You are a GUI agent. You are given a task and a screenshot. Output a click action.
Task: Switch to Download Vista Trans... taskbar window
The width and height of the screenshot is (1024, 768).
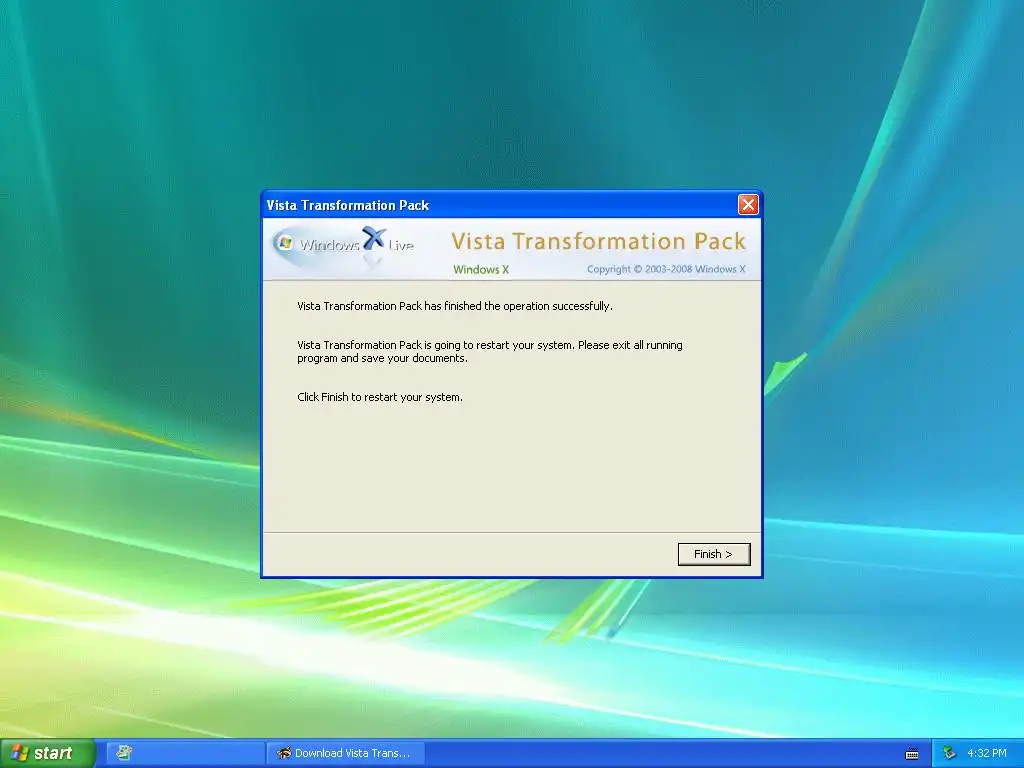(x=345, y=753)
